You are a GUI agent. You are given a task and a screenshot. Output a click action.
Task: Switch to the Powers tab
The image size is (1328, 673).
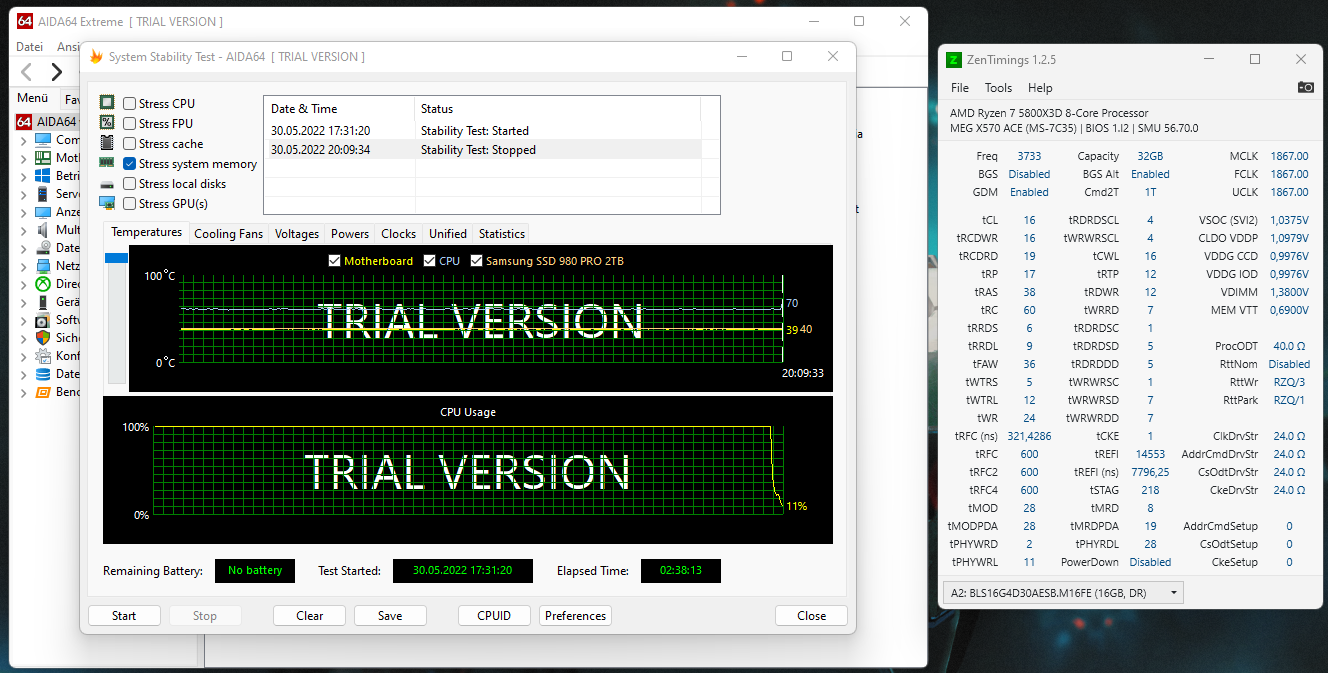point(350,234)
